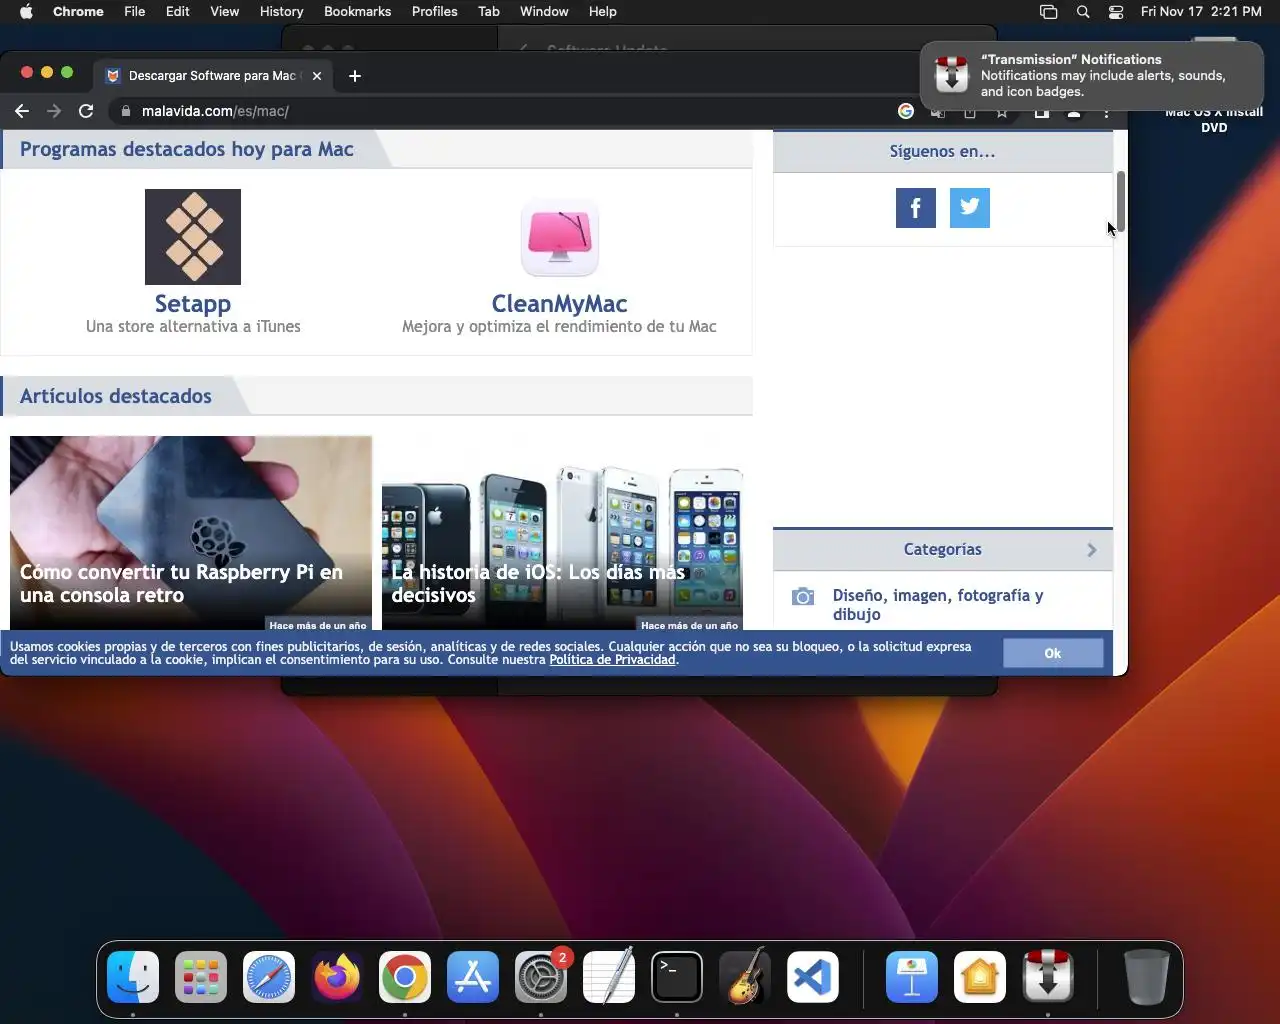Open the Help menu
Screen dimensions: 1280x1024
click(603, 11)
